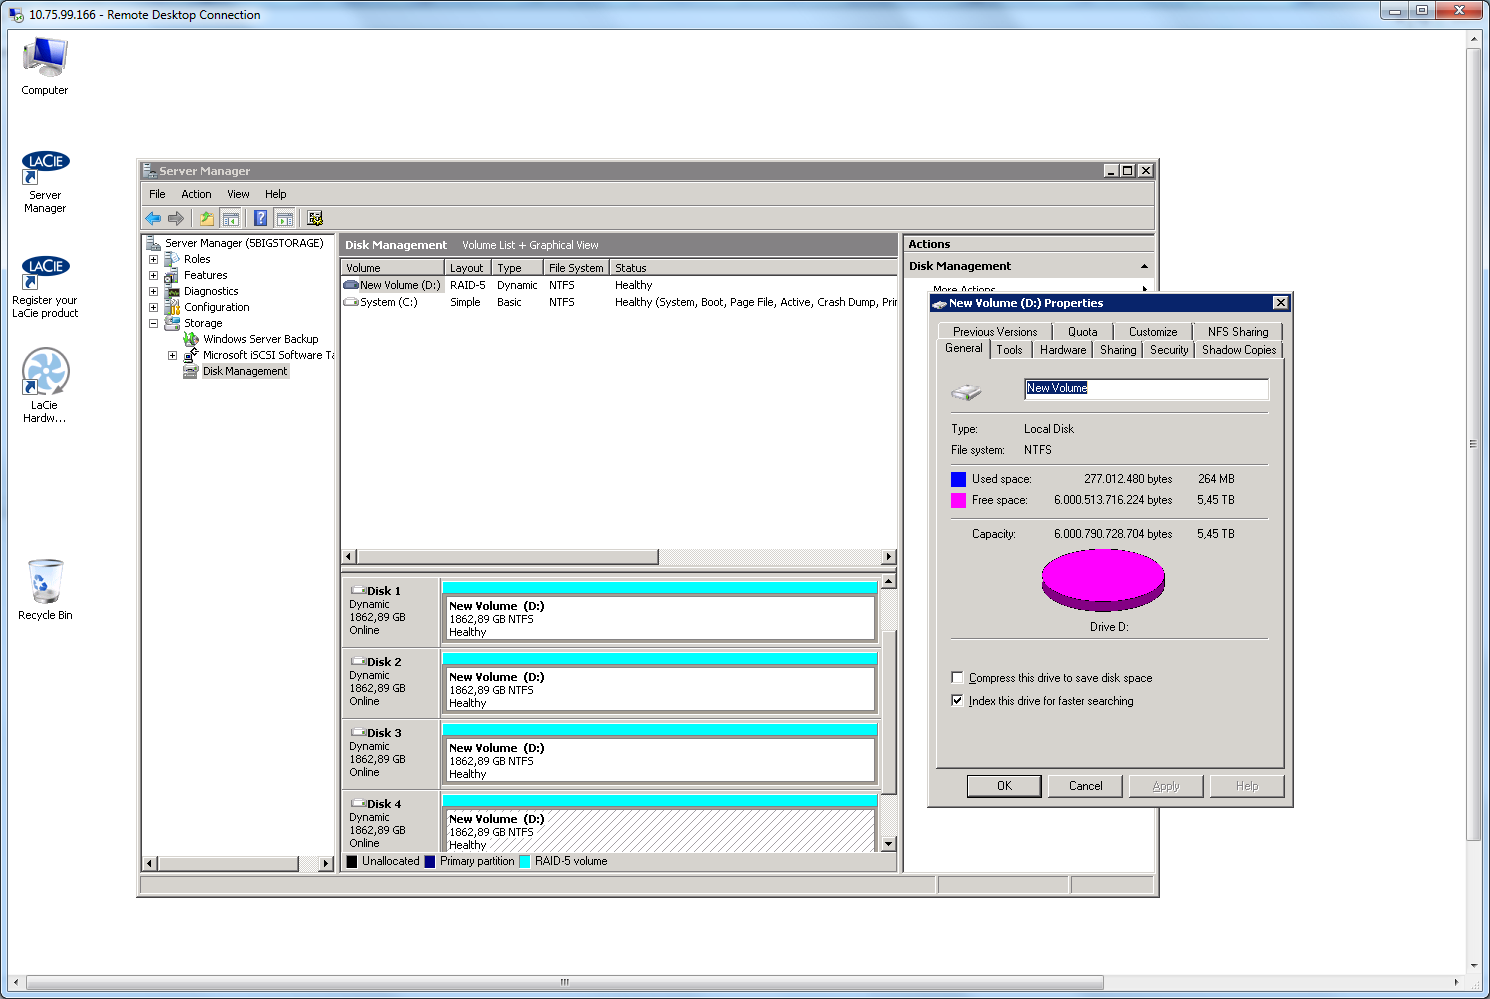Click the blue Back arrow in toolbar
1490x999 pixels.
click(153, 218)
